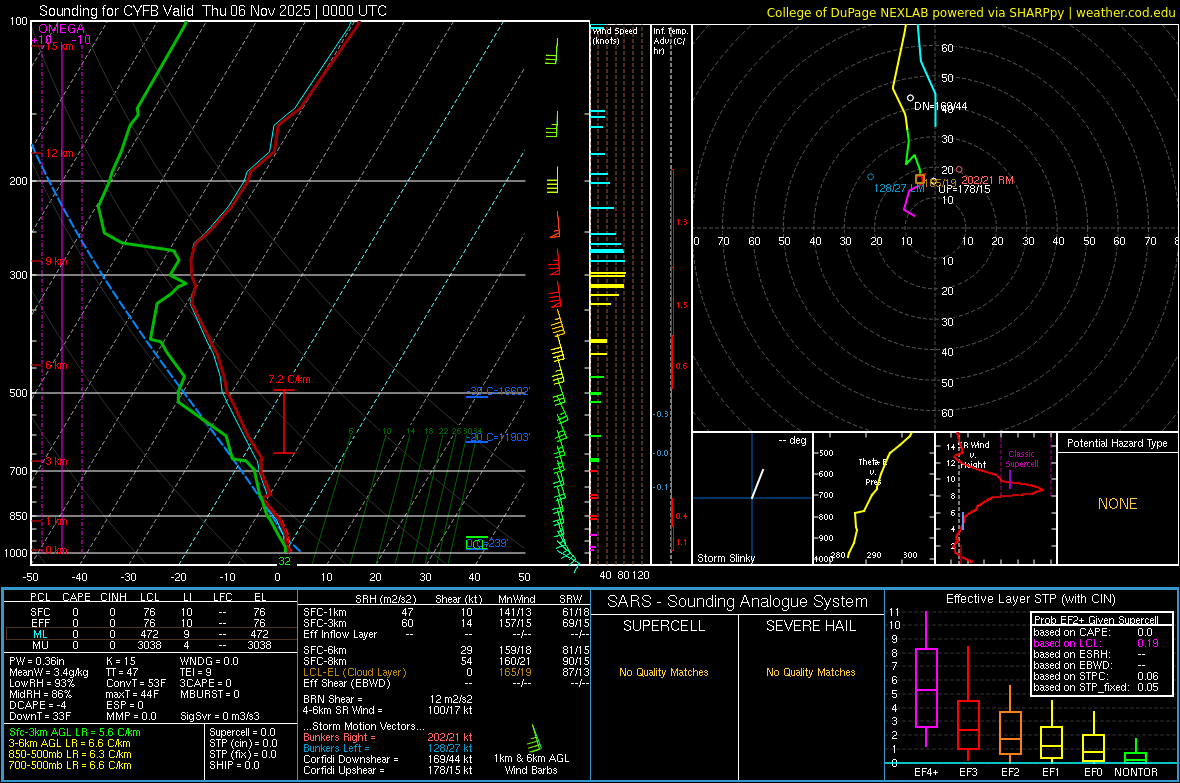This screenshot has height=783, width=1180.
Task: Click the 'Effective Layer STP (with CIN)' title
Action: pos(1030,599)
